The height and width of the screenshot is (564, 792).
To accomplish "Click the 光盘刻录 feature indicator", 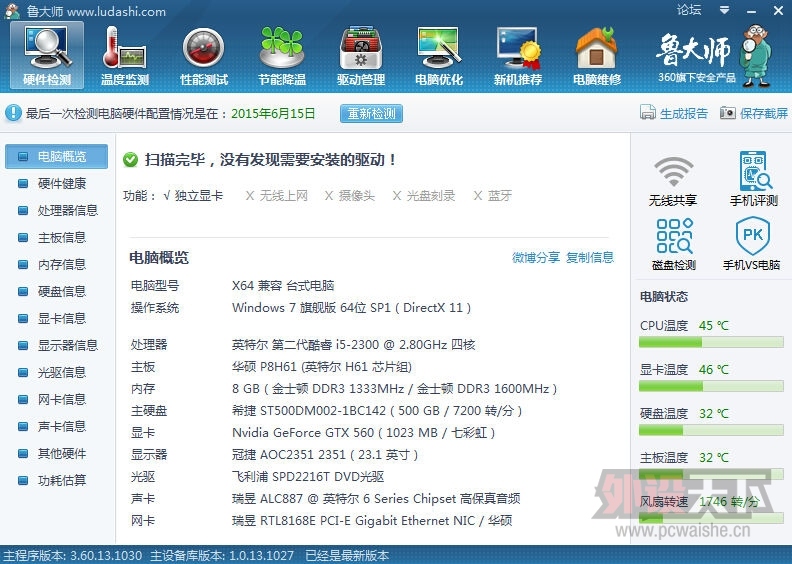I will click(424, 195).
